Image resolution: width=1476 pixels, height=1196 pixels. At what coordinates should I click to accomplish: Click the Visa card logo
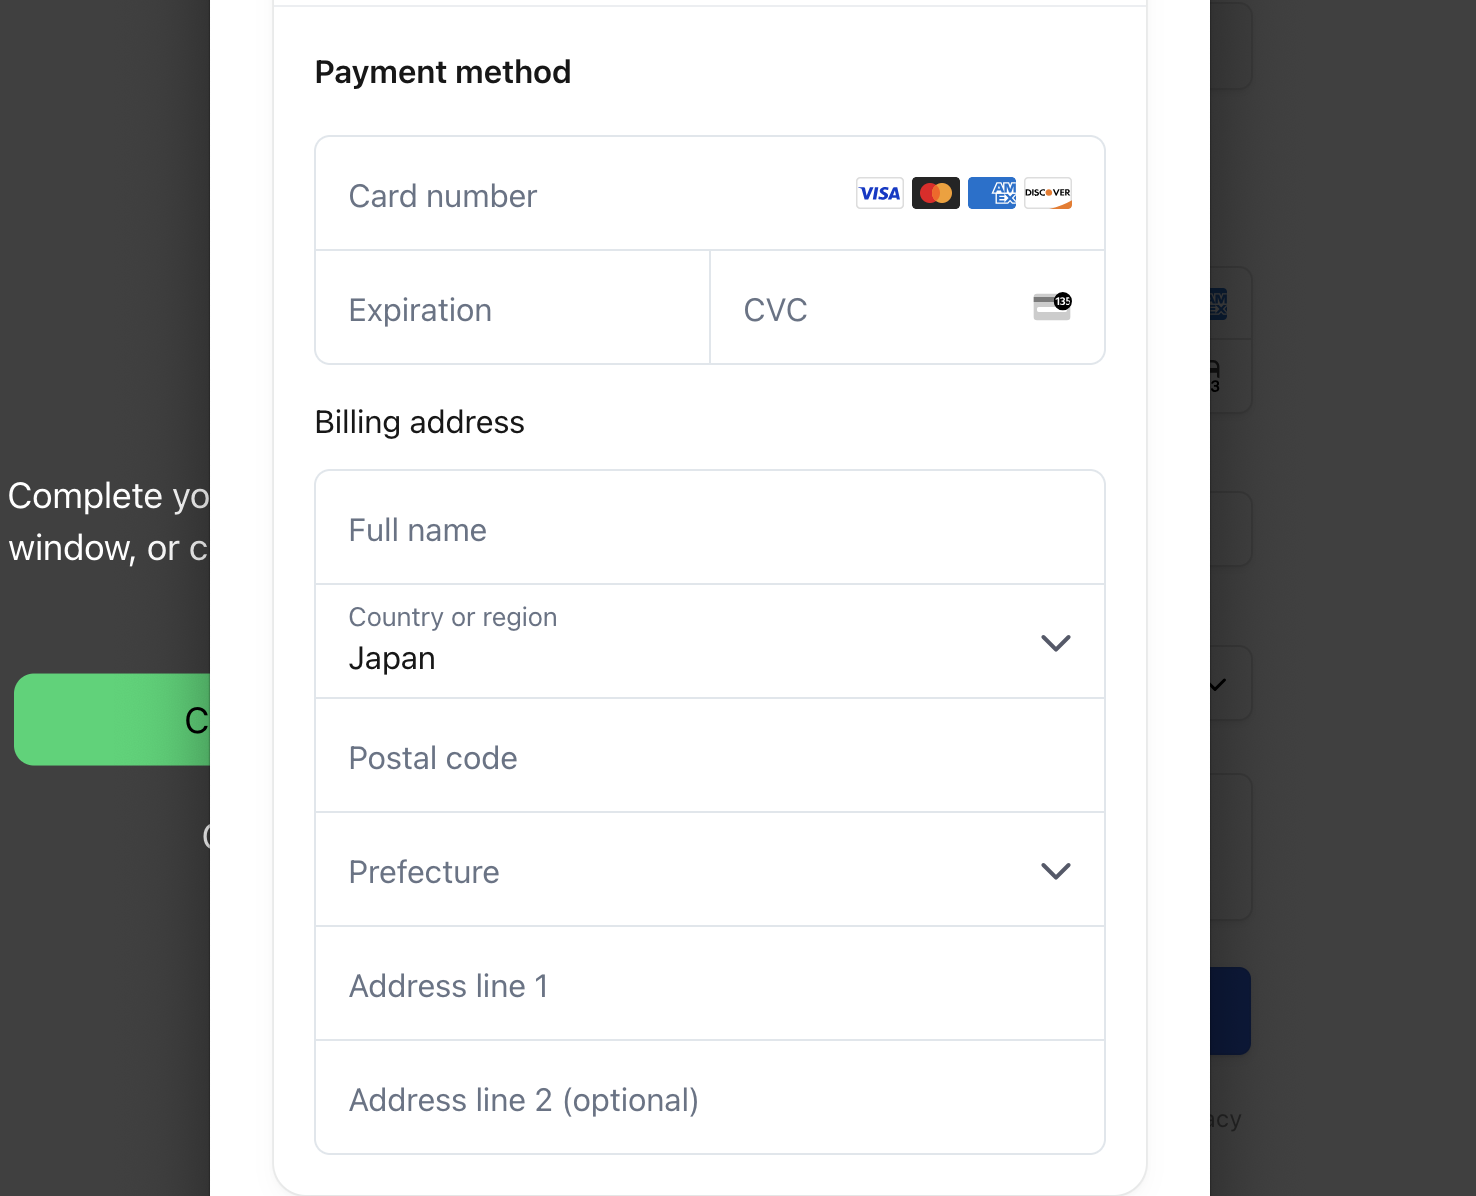pos(879,193)
